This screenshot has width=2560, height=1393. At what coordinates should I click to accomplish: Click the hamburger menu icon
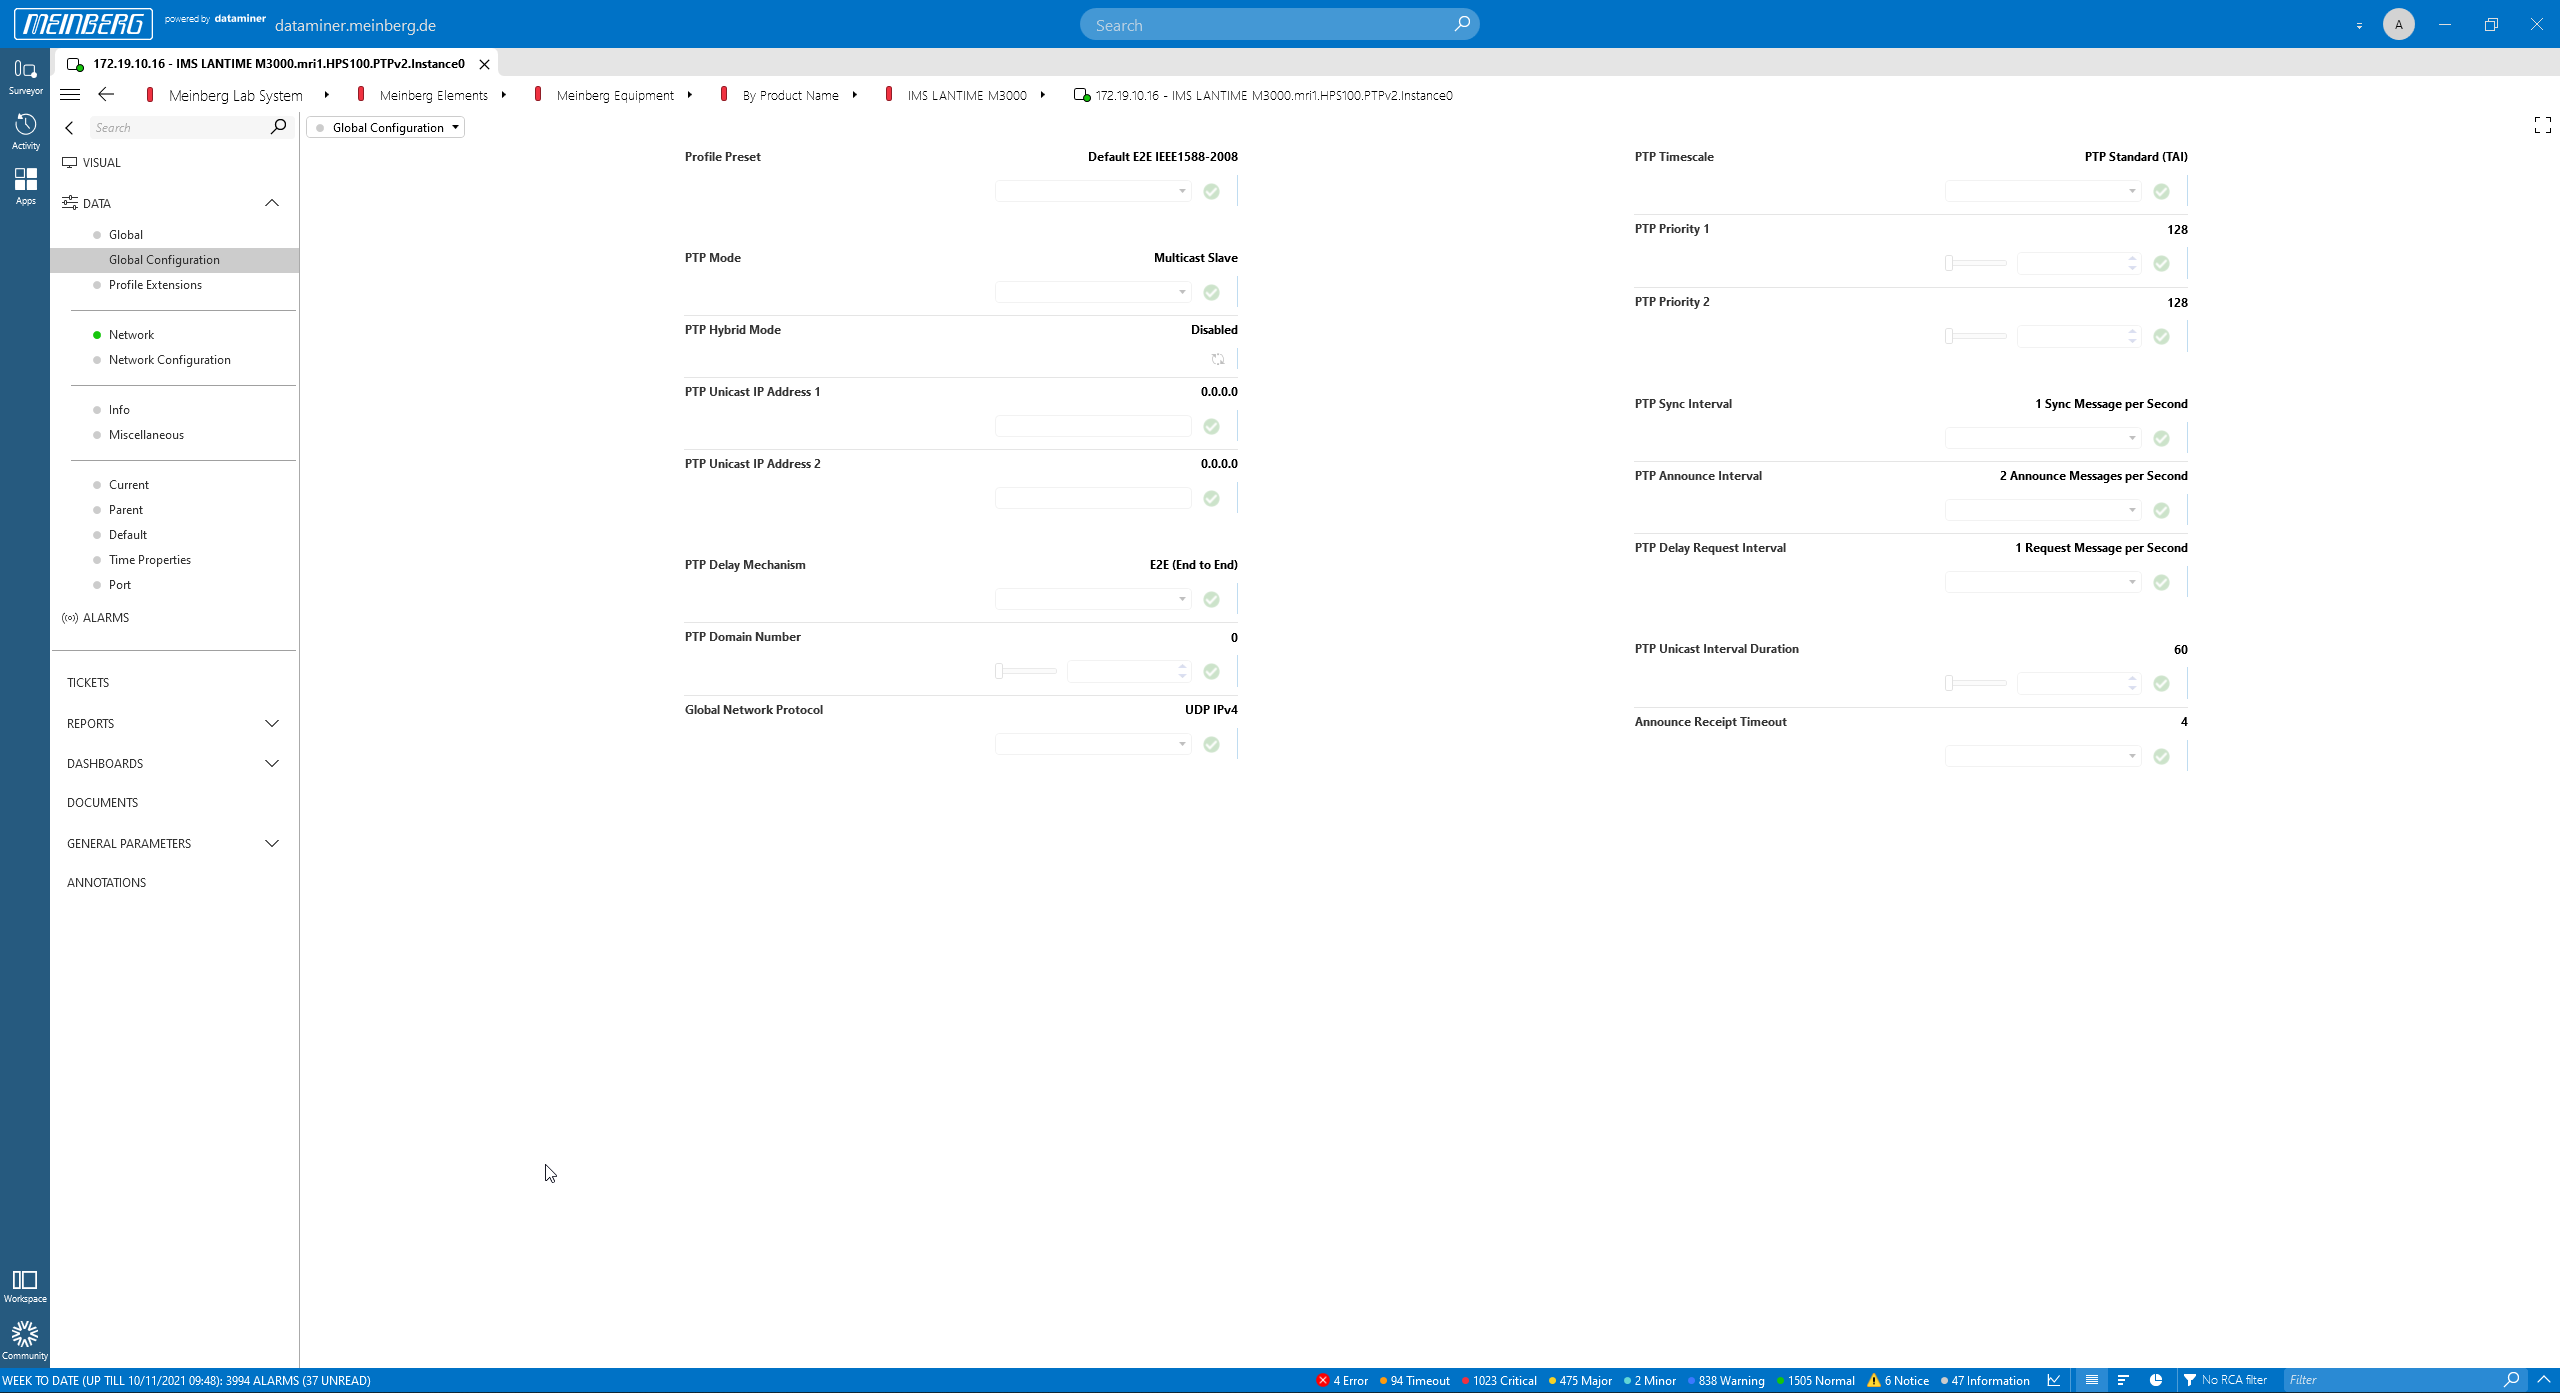tap(70, 95)
